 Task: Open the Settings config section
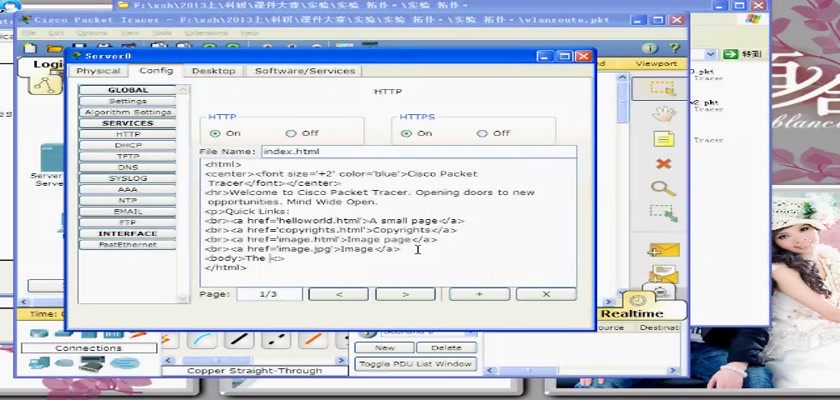[x=128, y=101]
